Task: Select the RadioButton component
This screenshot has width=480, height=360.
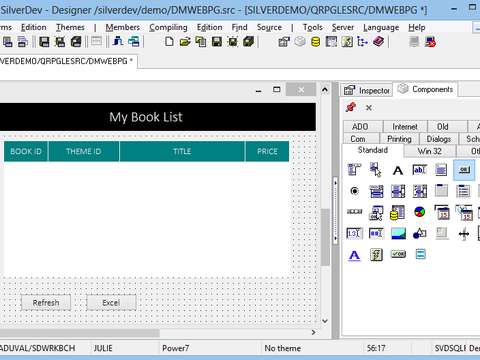Action: point(355,191)
